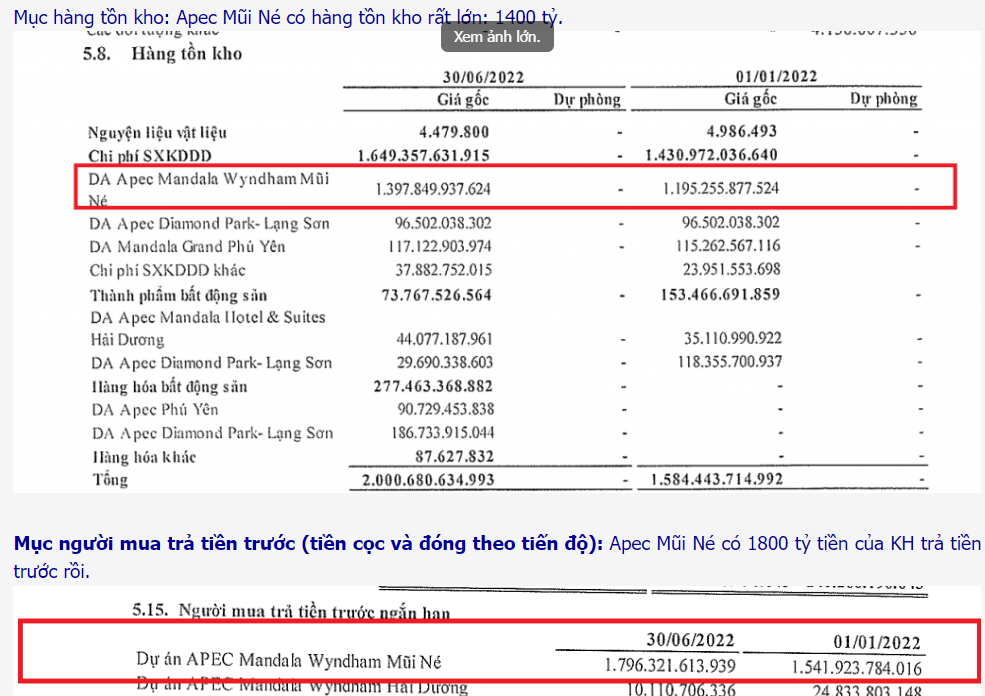The image size is (985, 696).
Task: Click the '5.8. Hàng tồn kho' section title
Action: pos(162,54)
